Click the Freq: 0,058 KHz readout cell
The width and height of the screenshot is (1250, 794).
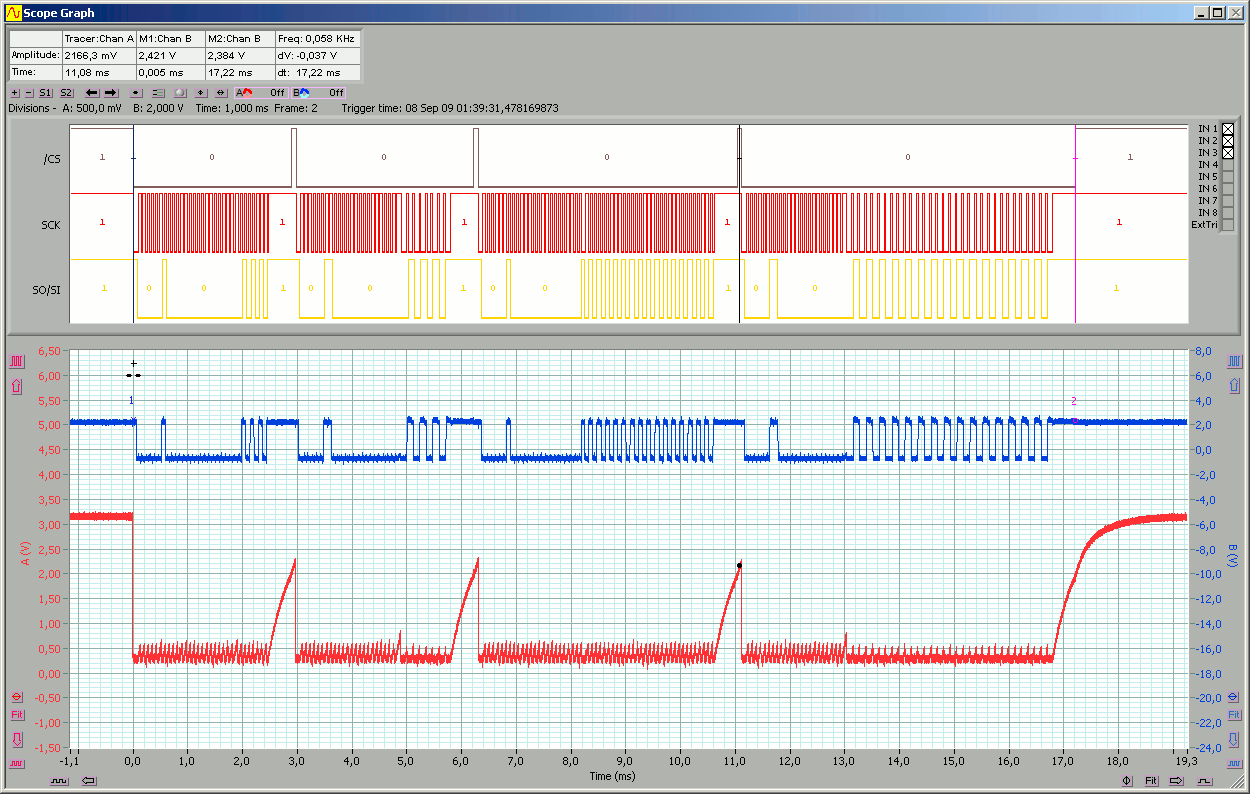point(318,38)
